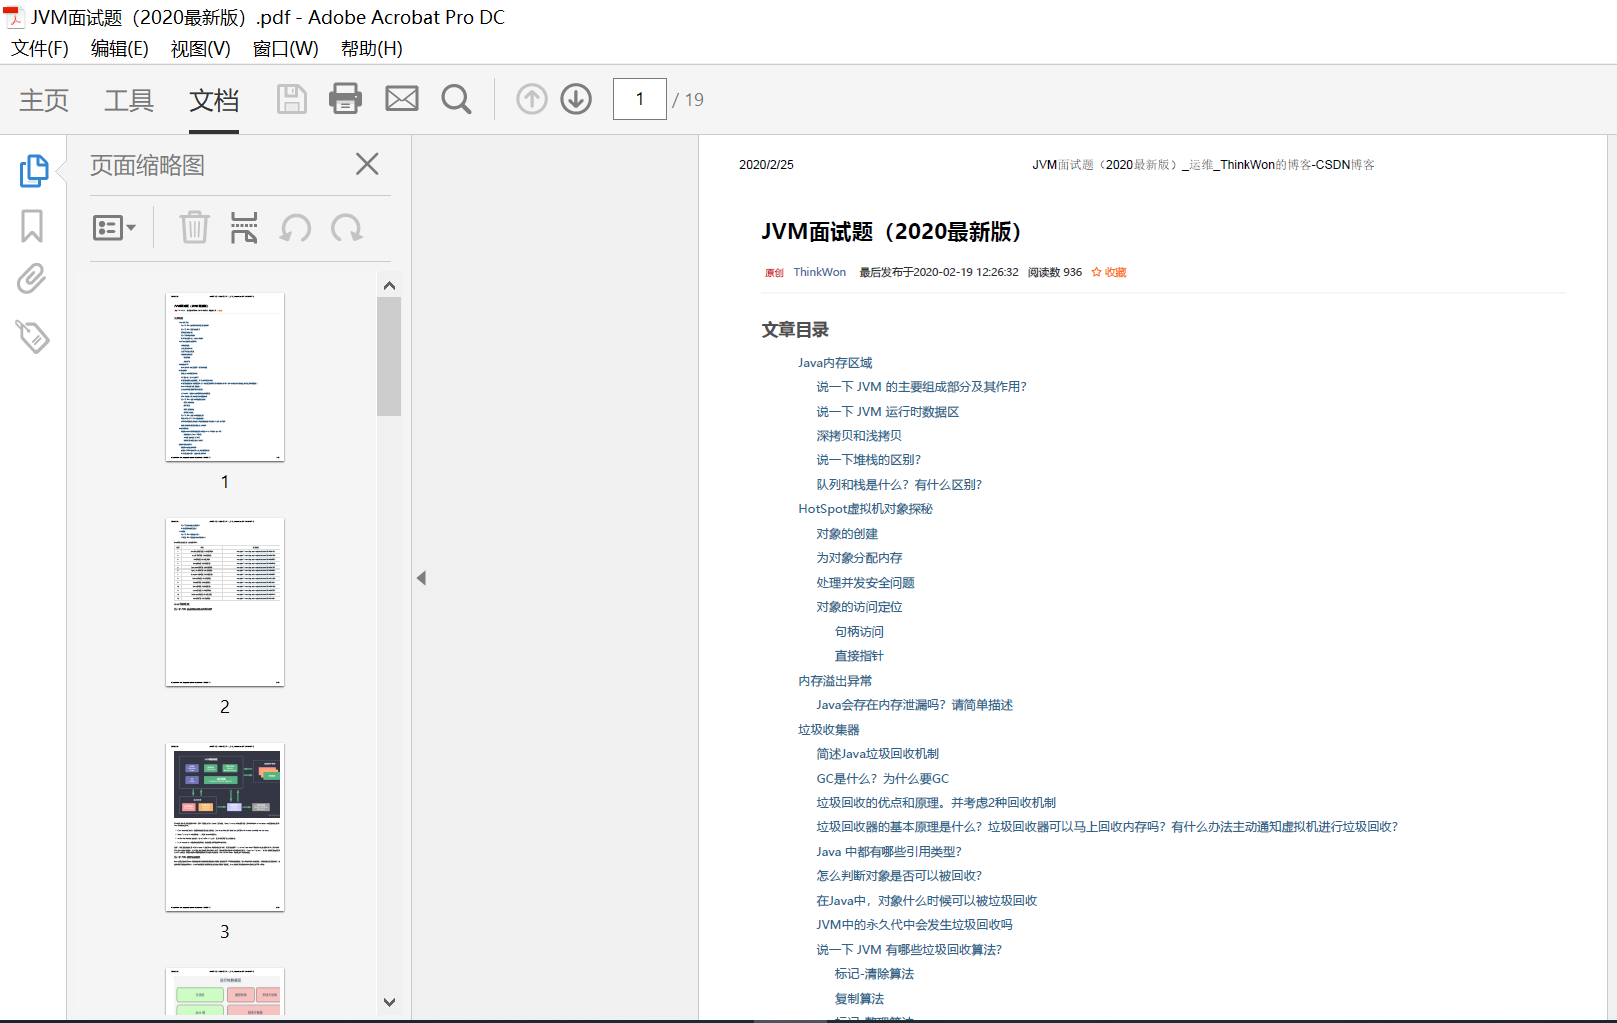Click thumbnail scrollbar down arrow

point(389,1002)
